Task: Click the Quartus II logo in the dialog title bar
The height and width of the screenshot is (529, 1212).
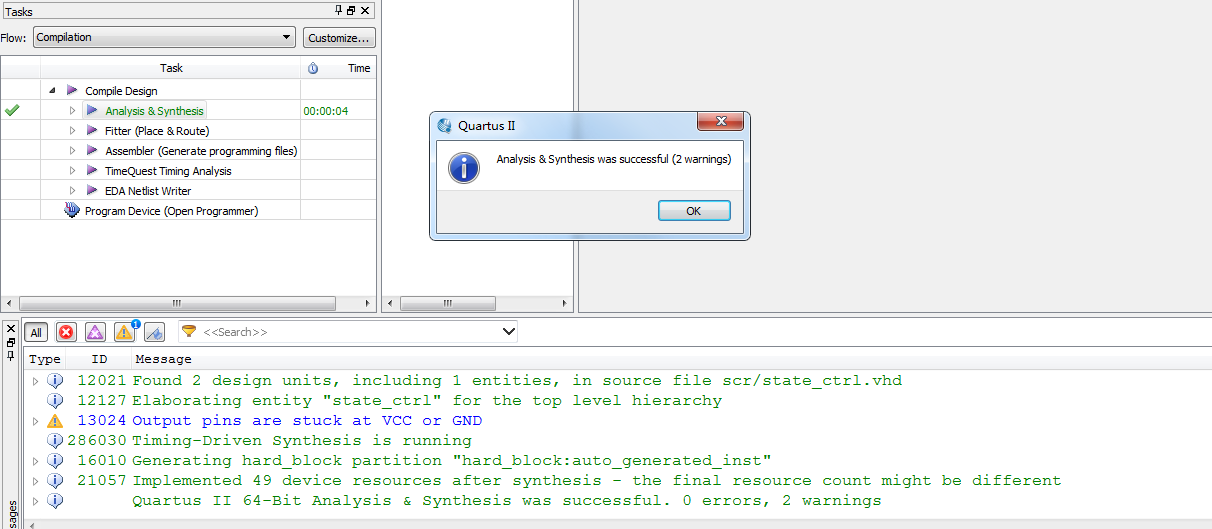Action: pos(445,126)
